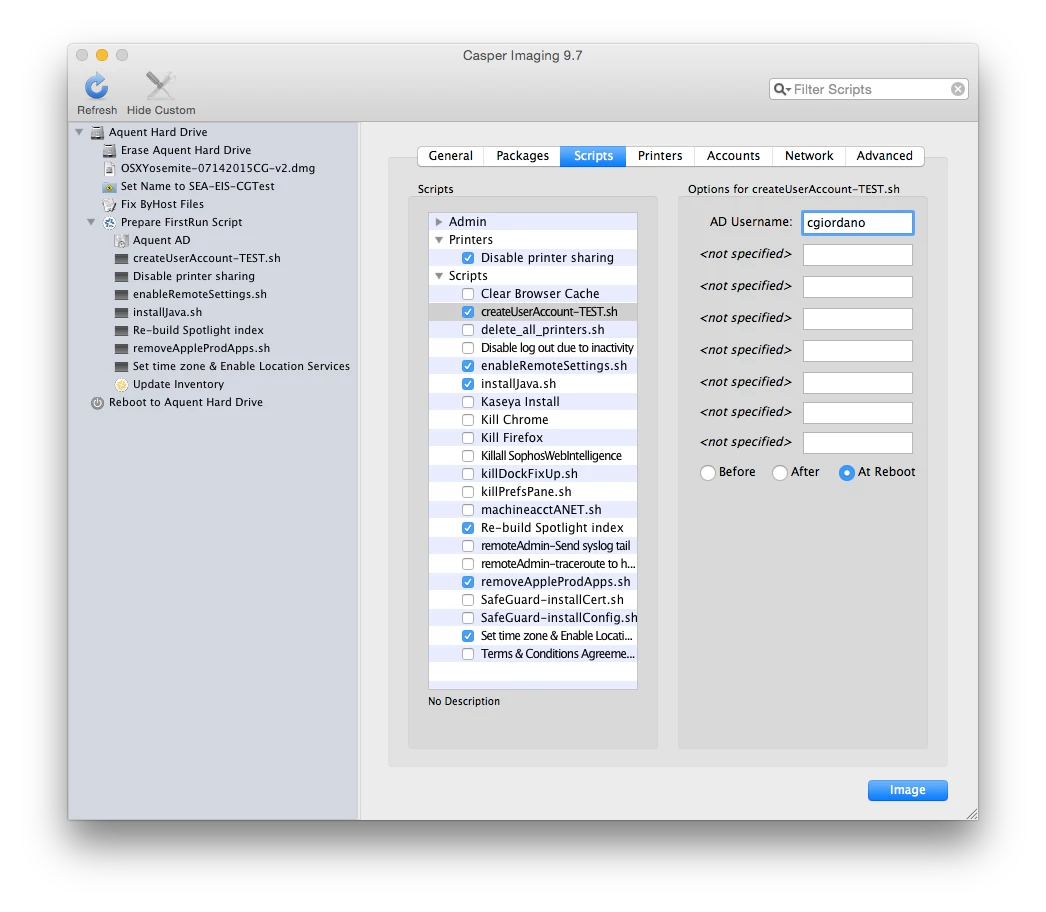Click the installJava.sh sidebar script icon
This screenshot has height=912, width=1046.
pyautogui.click(x=121, y=312)
